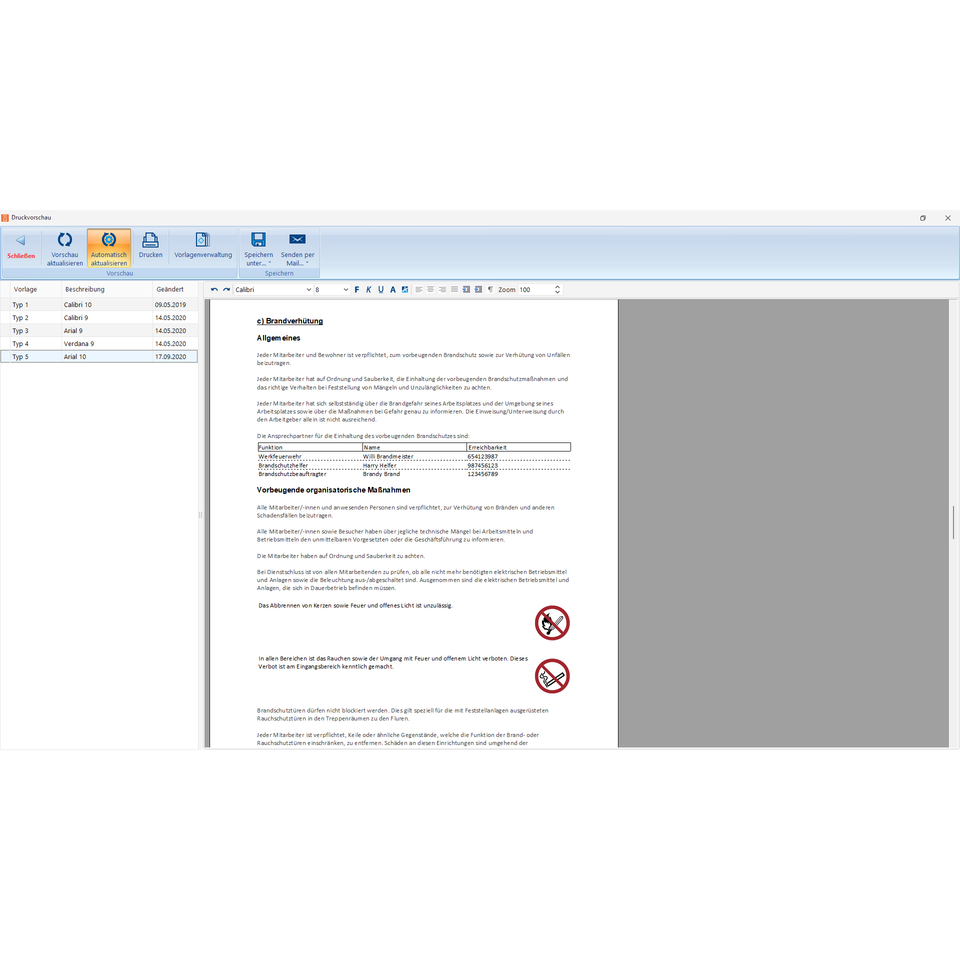The image size is (960, 960).
Task: Click the second indent icon
Action: click(478, 290)
